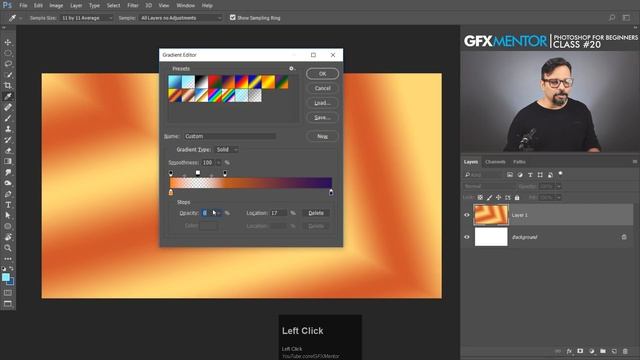Click the lock all layer icon
Screen dimensions: 640x360
517,198
